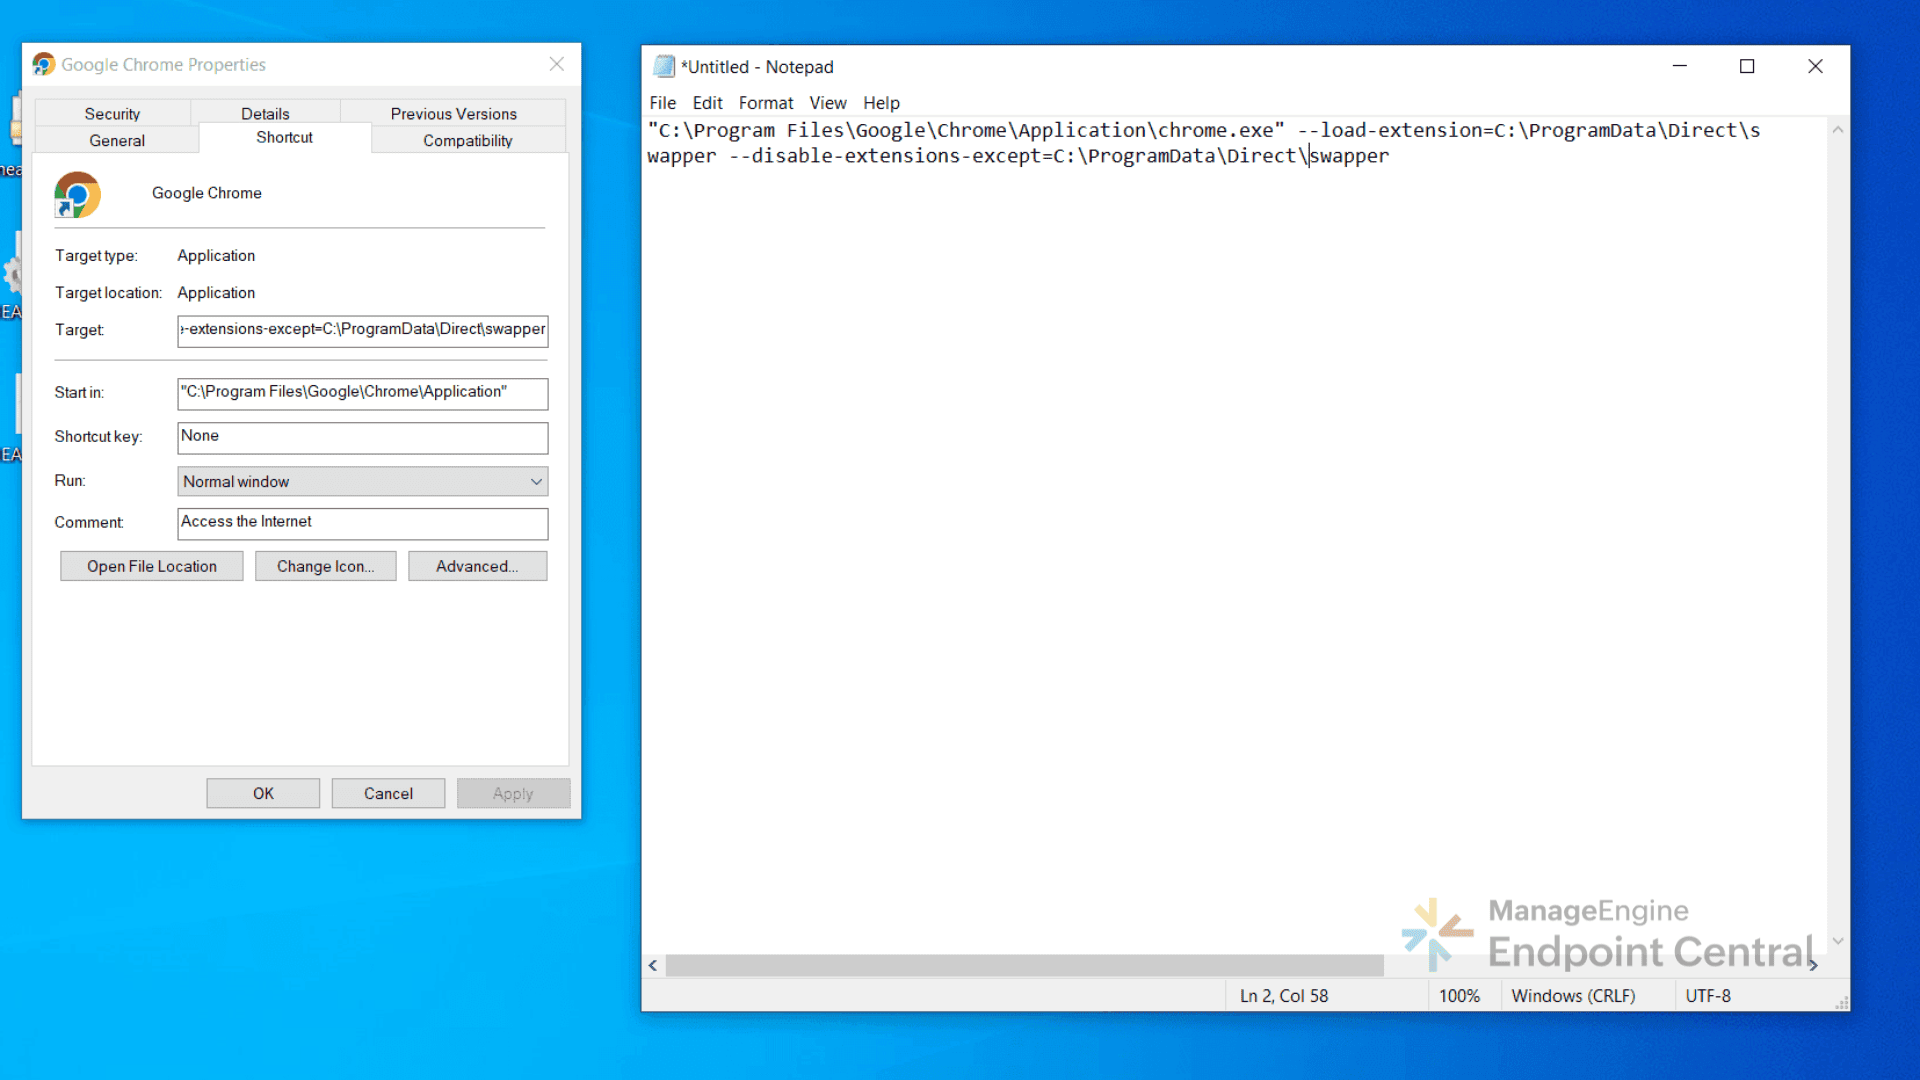
Task: Click Notepad vertical scrollbar down arrow
Action: [x=1837, y=941]
